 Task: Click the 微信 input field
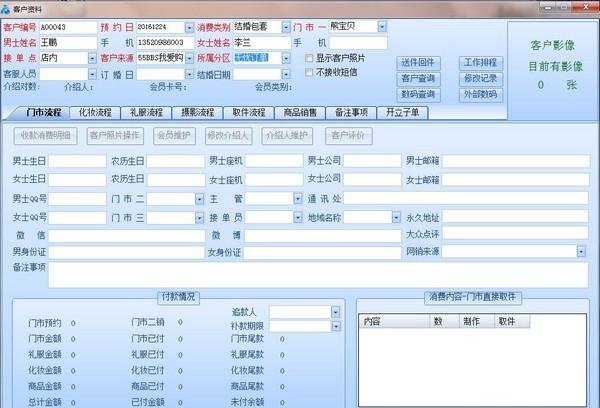[x=126, y=236]
